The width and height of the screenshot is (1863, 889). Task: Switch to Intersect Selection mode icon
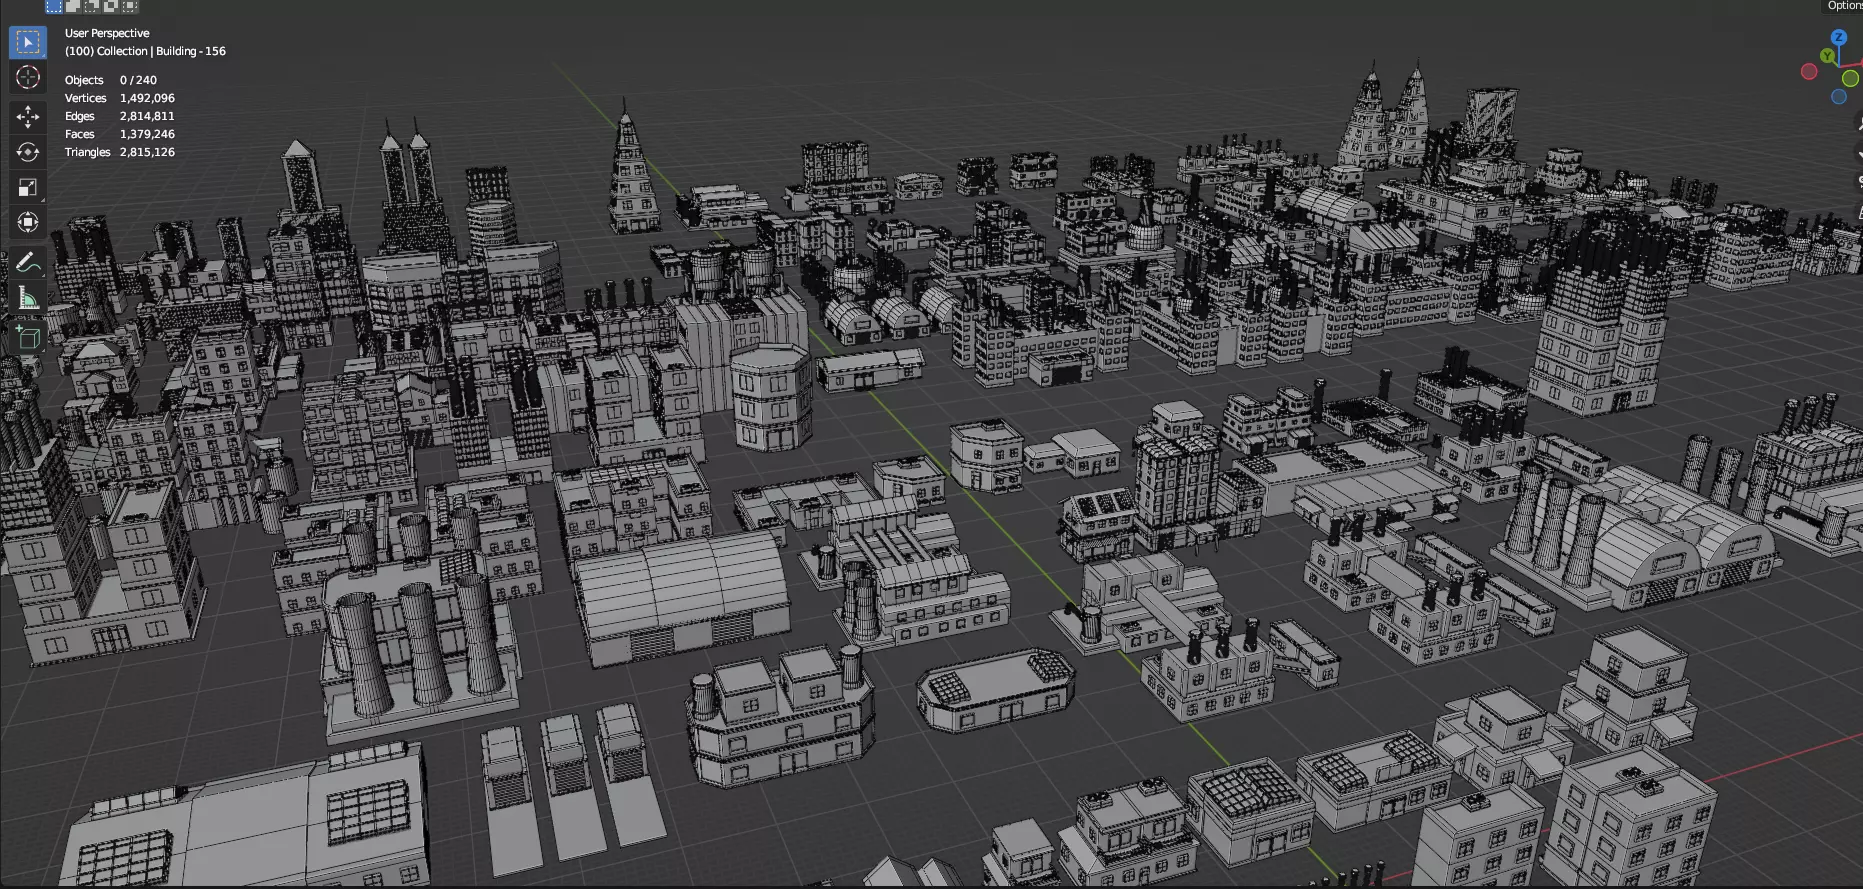(130, 6)
